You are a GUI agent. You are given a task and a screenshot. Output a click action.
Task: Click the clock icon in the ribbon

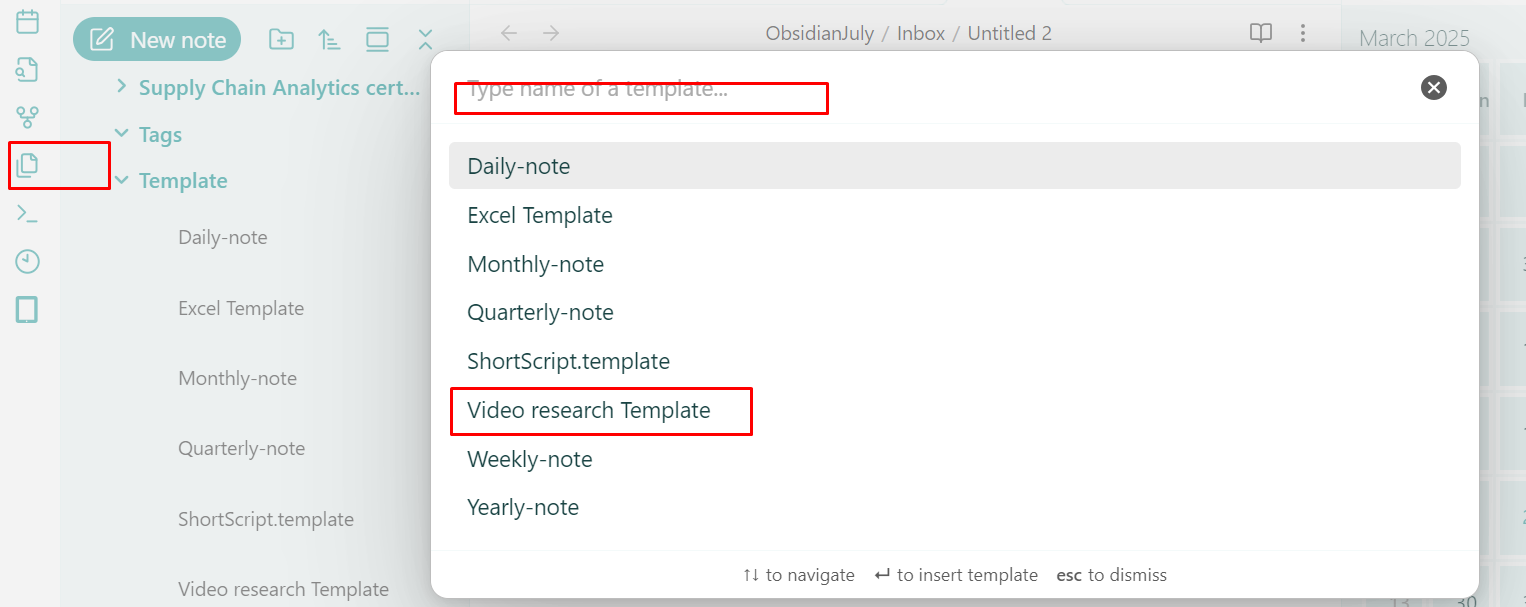click(x=28, y=262)
